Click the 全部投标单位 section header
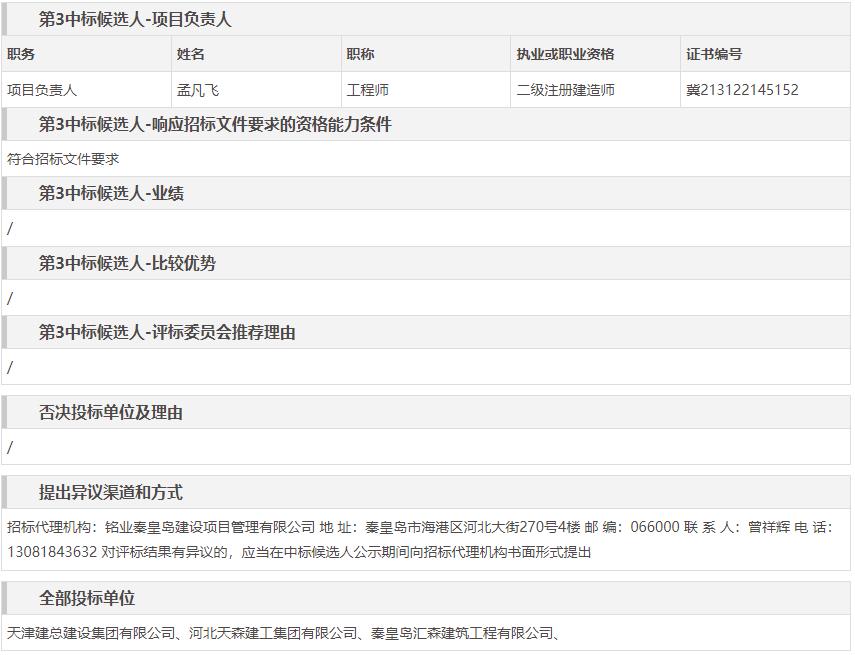Image resolution: width=855 pixels, height=655 pixels. click(87, 599)
